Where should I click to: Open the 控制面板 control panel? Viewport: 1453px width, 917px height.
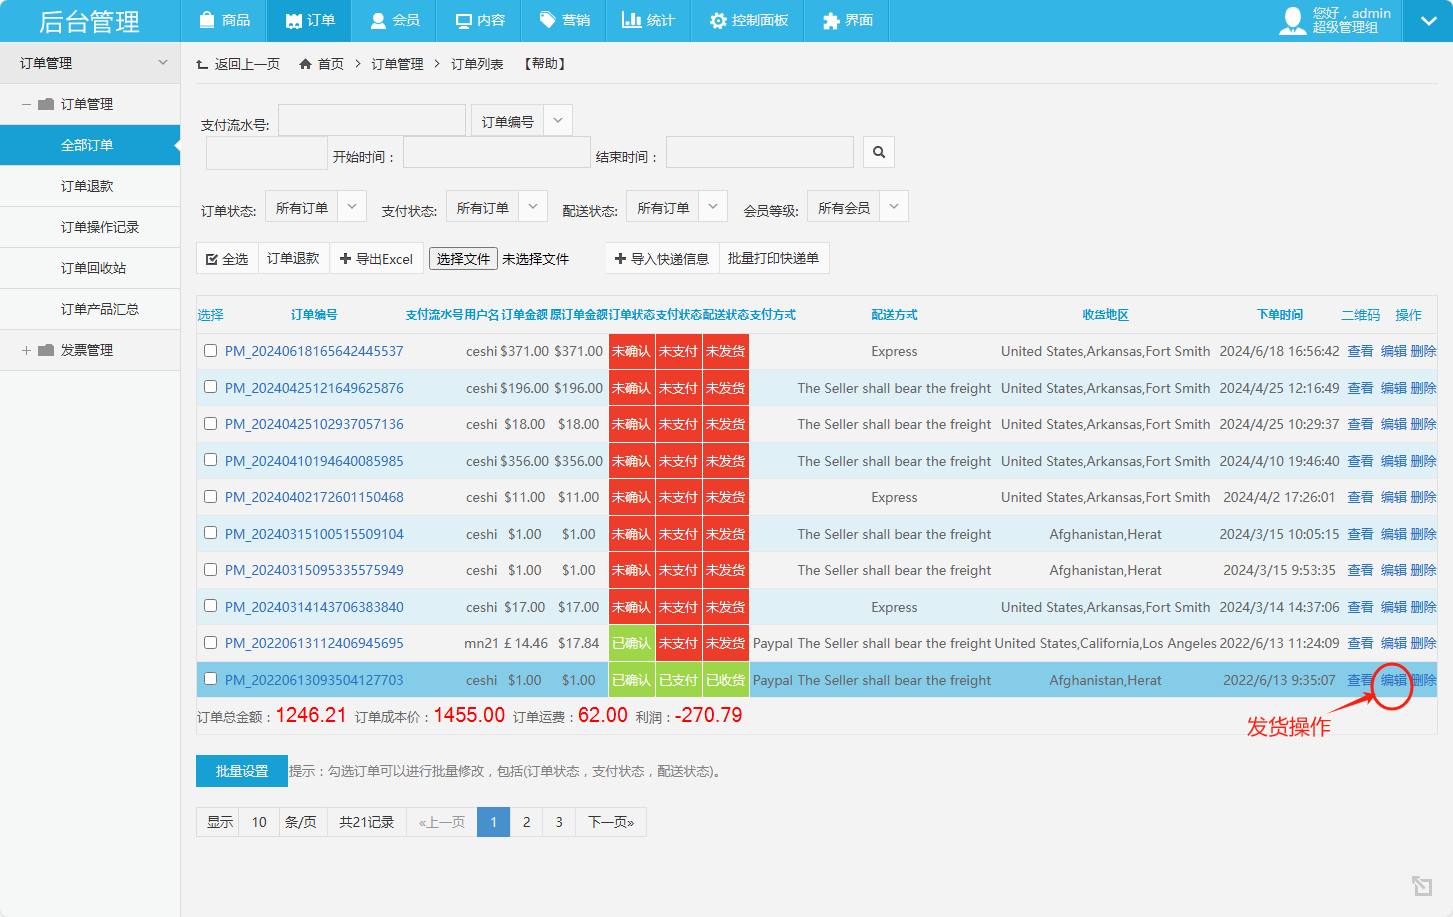tap(748, 20)
